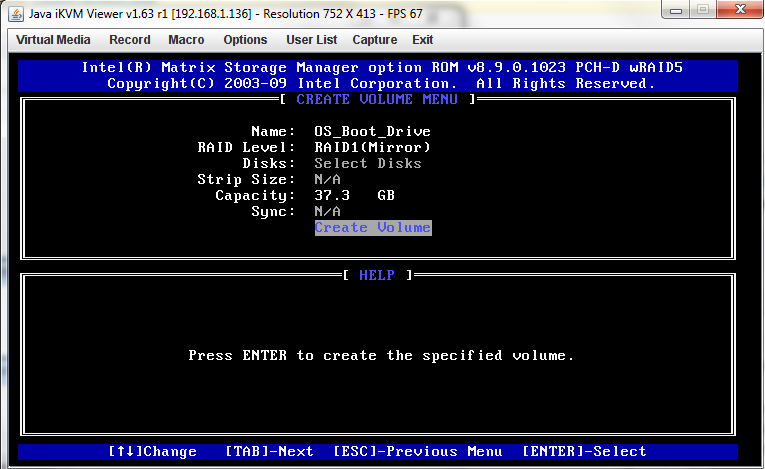Click the Java icon in title bar

tap(16, 14)
